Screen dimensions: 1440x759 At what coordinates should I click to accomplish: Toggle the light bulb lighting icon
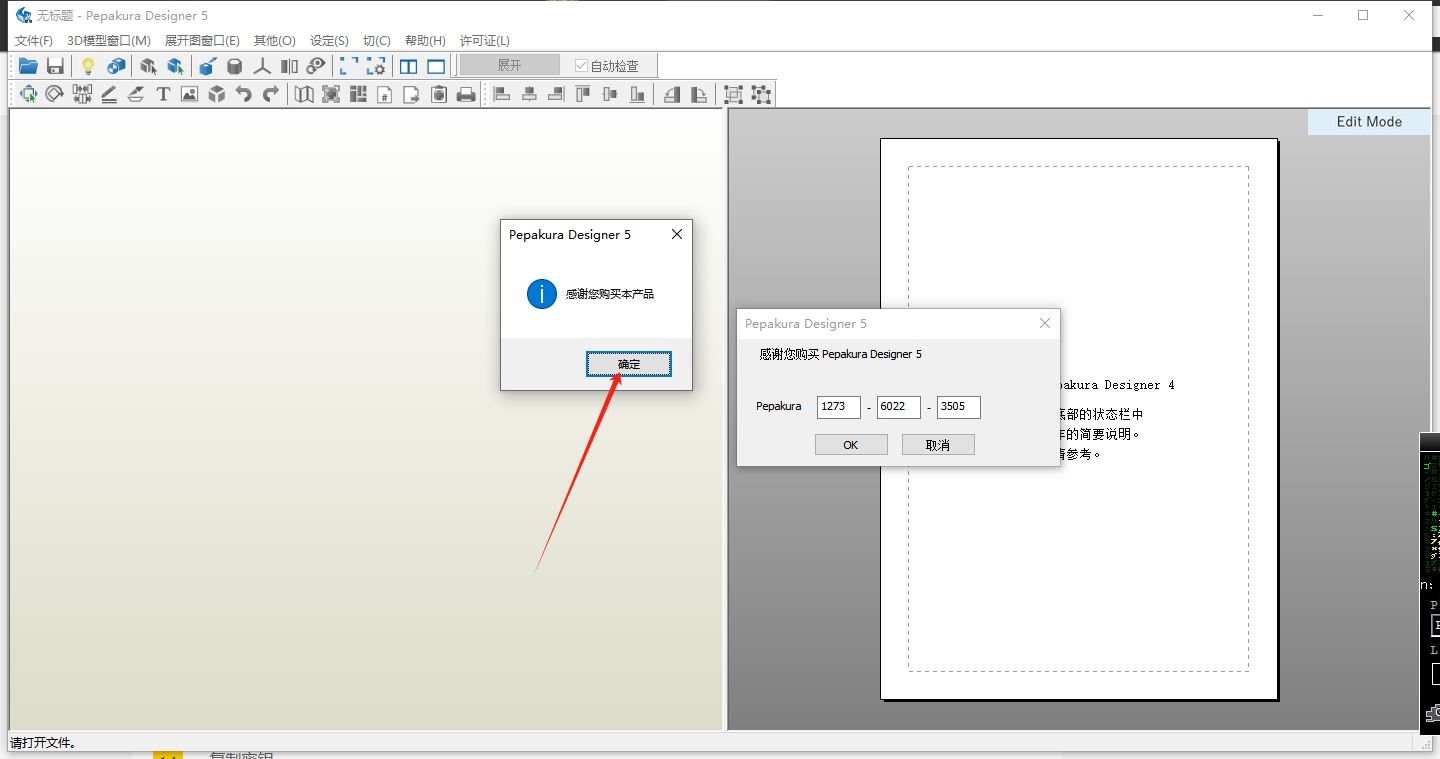coord(88,66)
